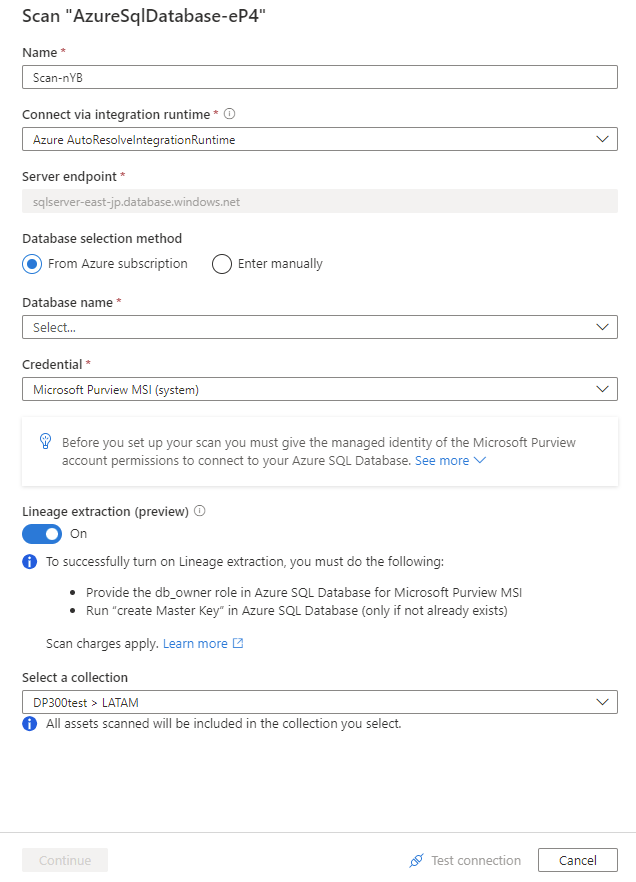The image size is (636, 882).
Task: Click the plug icon beside Test connection
Action: coord(417,860)
